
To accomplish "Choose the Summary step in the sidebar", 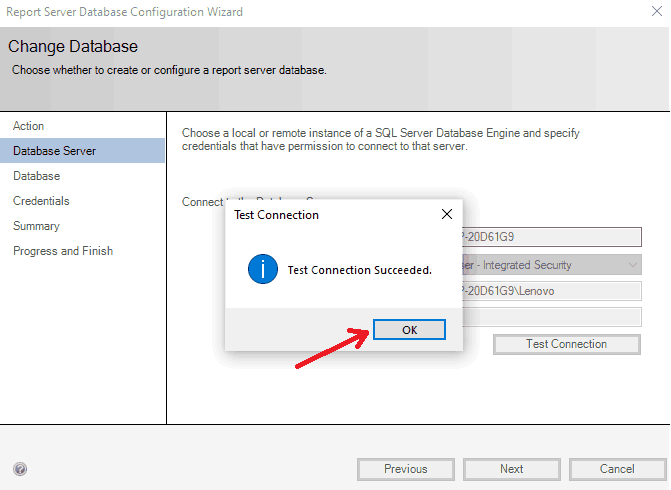I will 36,226.
